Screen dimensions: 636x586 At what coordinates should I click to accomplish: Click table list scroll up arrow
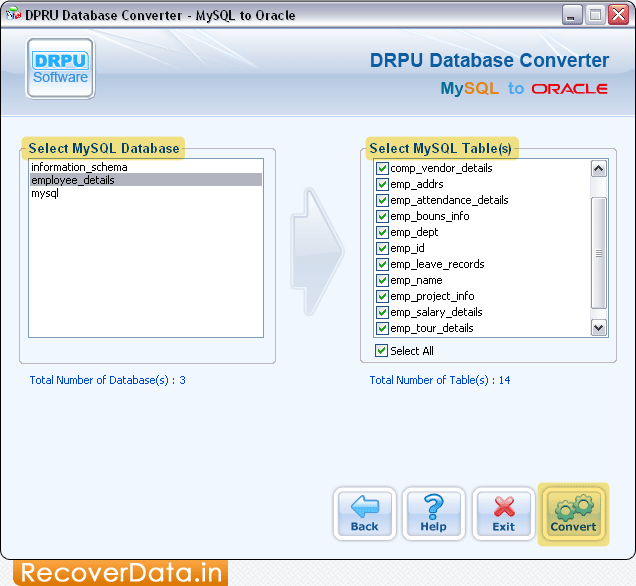tap(599, 168)
